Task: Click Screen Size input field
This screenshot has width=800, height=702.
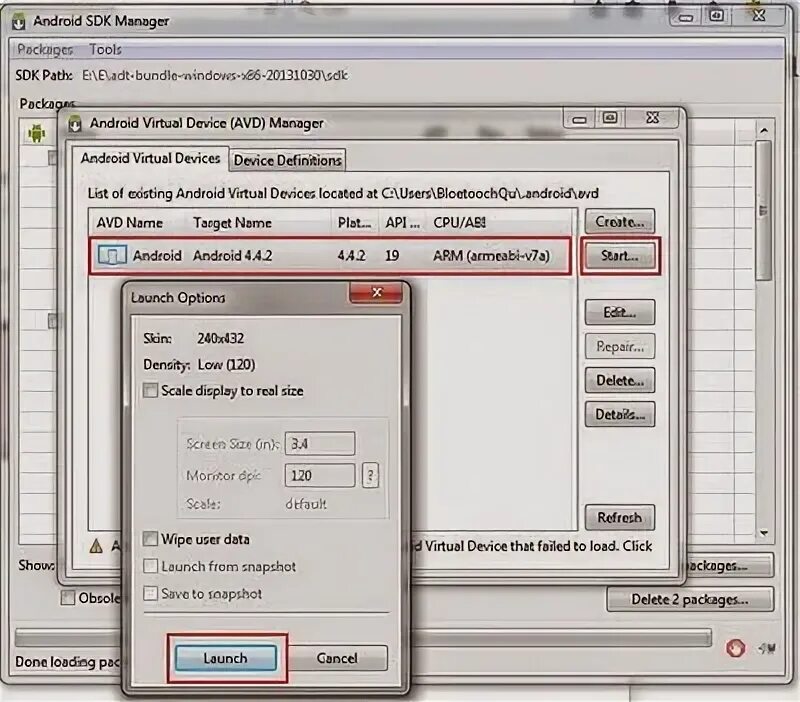Action: pos(319,443)
